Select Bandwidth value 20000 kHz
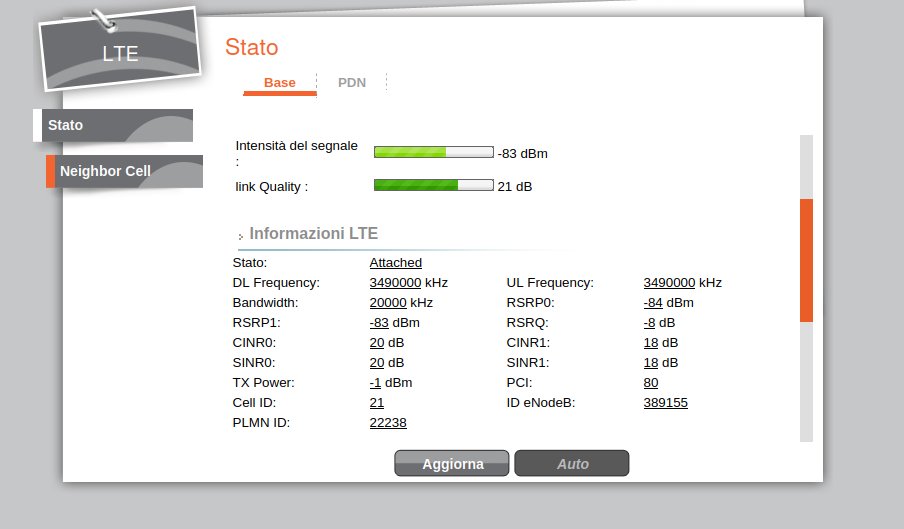Image resolution: width=904 pixels, height=529 pixels. [401, 303]
